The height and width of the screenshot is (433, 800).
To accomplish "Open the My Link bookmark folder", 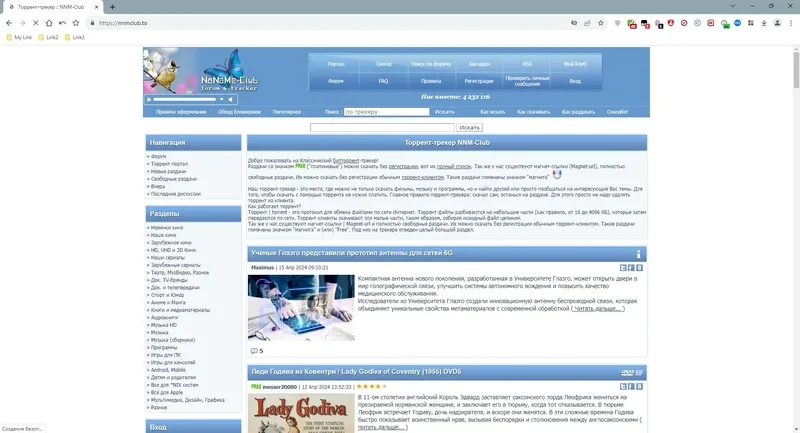I will tap(19, 37).
